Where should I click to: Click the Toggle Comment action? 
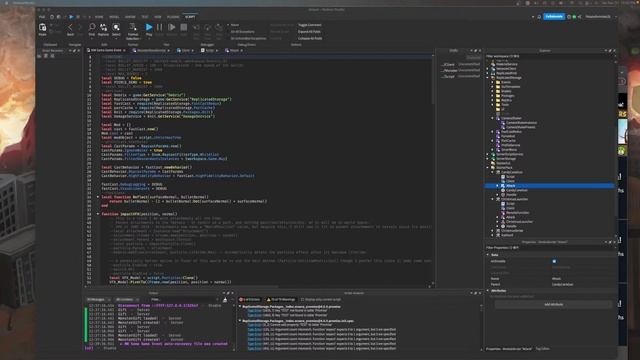pyautogui.click(x=309, y=25)
